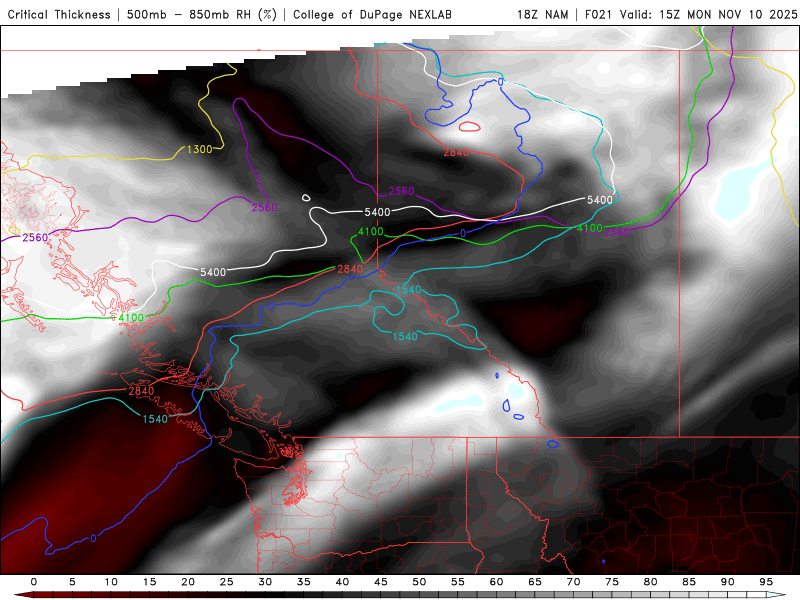Click the blue '0' label at the top of the blue loop
Image resolution: width=800 pixels, height=600 pixels.
point(501,82)
